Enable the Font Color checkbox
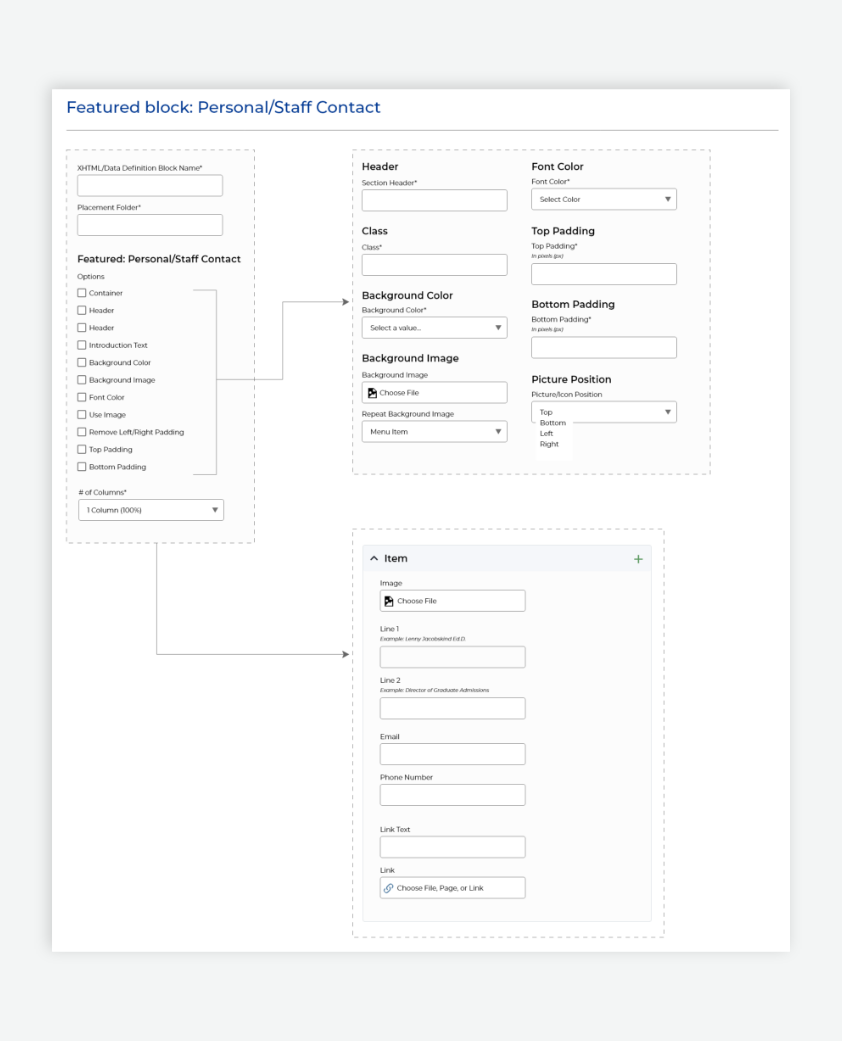Screen dimensions: 842x1041 pyautogui.click(x=82, y=397)
